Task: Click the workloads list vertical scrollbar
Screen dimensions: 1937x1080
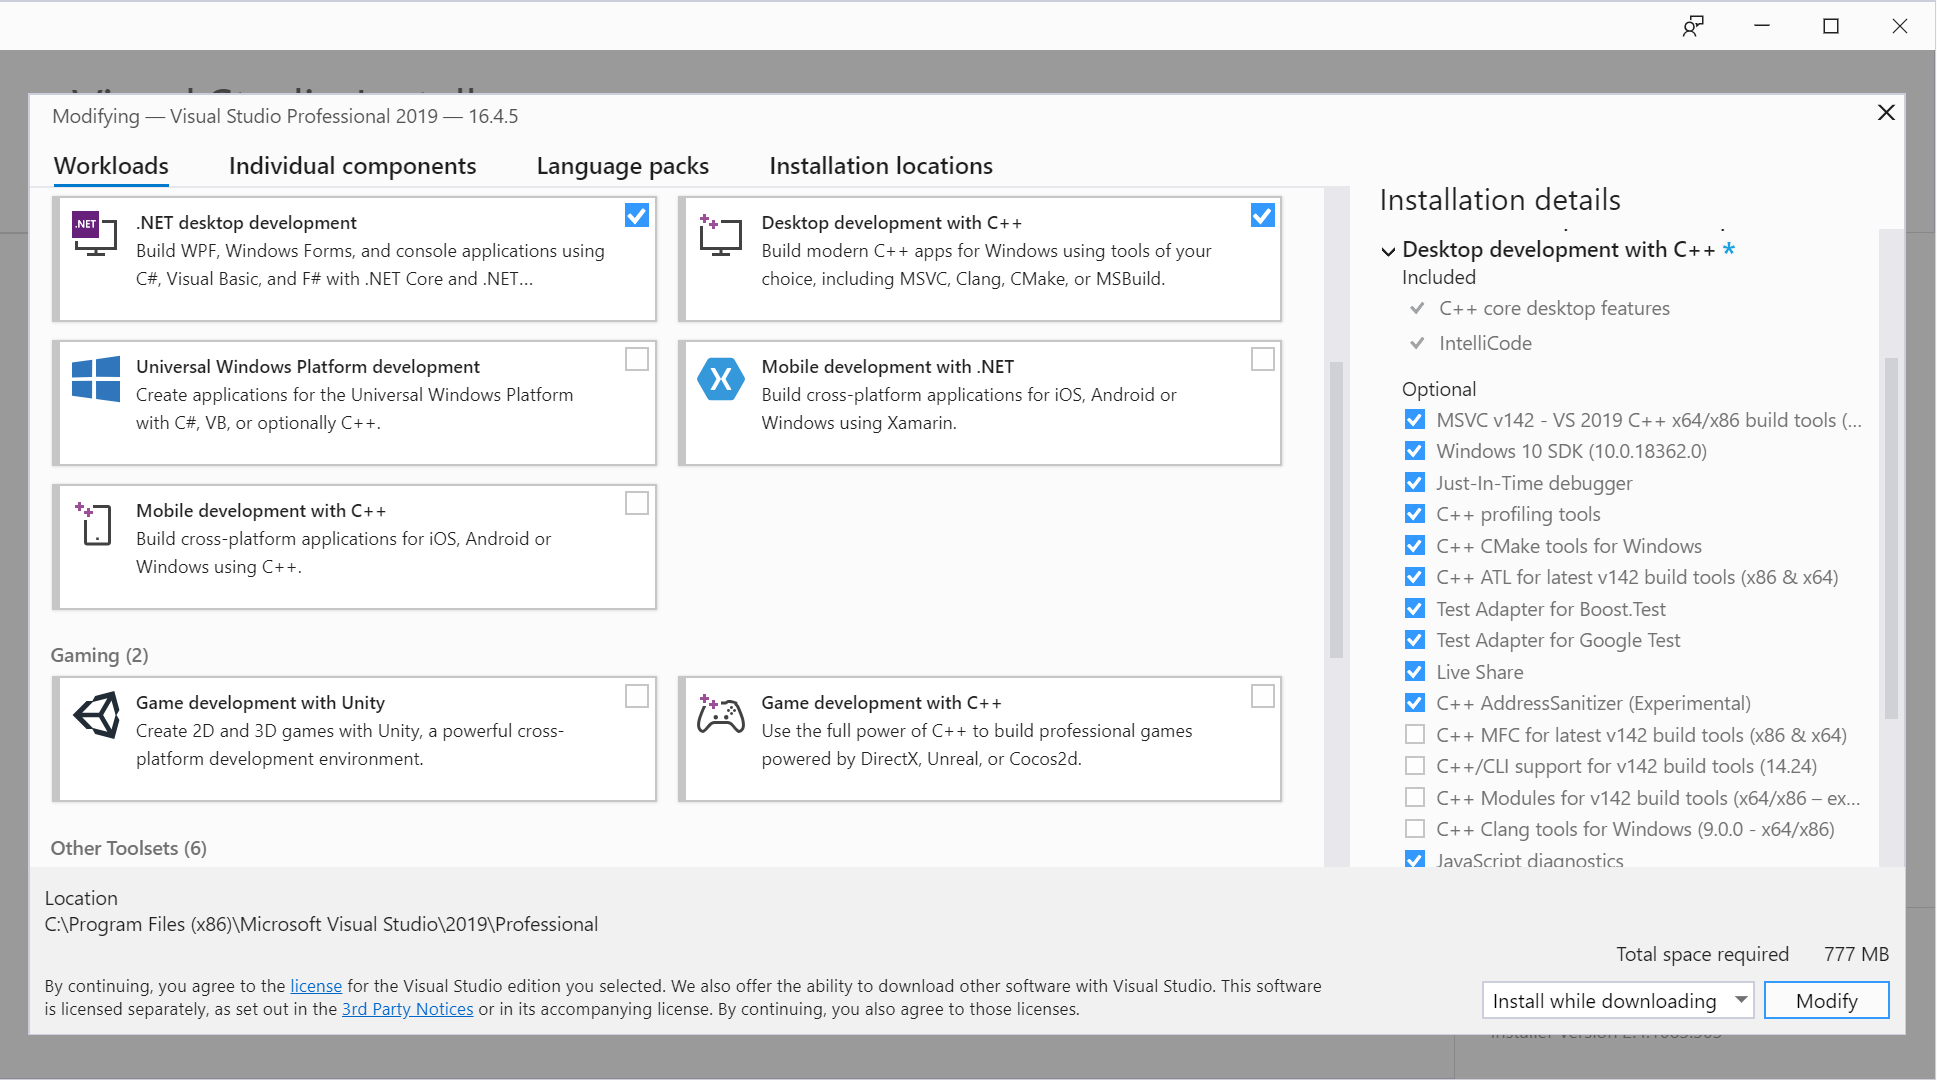Action: pyautogui.click(x=1336, y=510)
